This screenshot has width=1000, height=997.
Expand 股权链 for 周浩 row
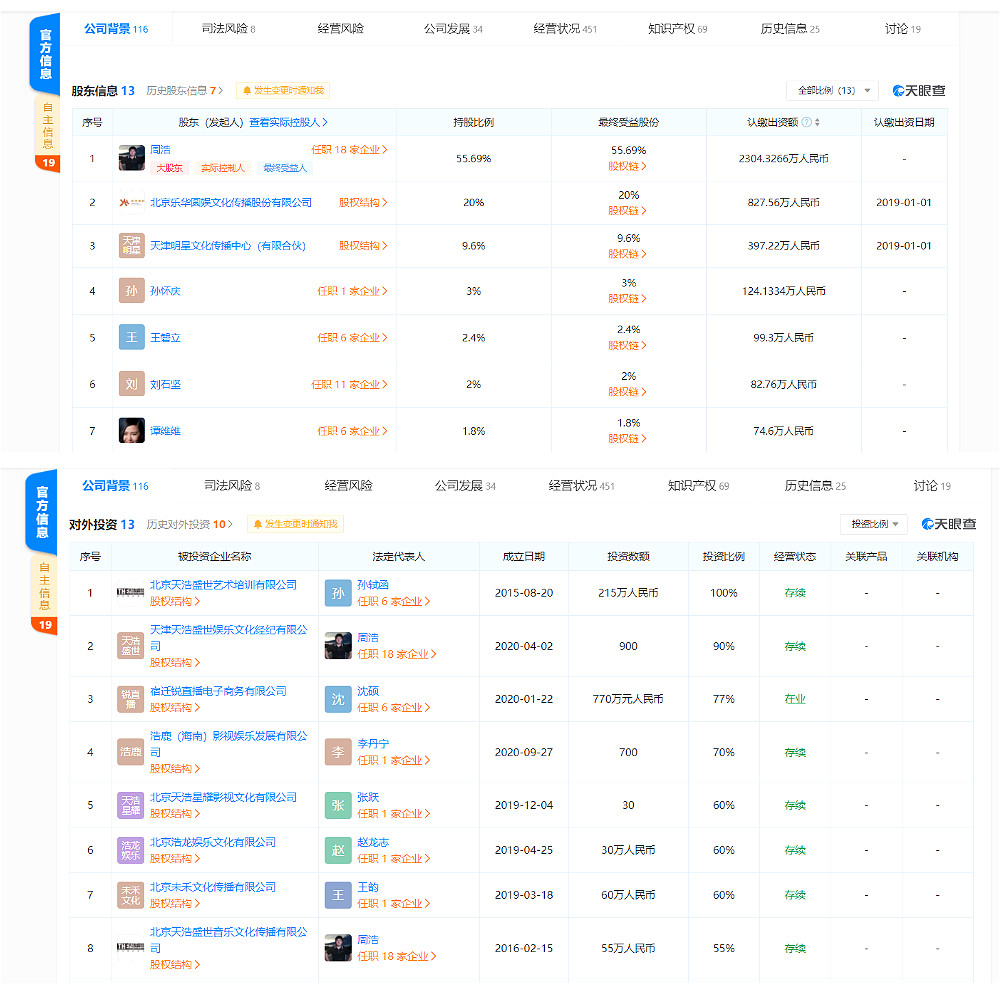(628, 166)
